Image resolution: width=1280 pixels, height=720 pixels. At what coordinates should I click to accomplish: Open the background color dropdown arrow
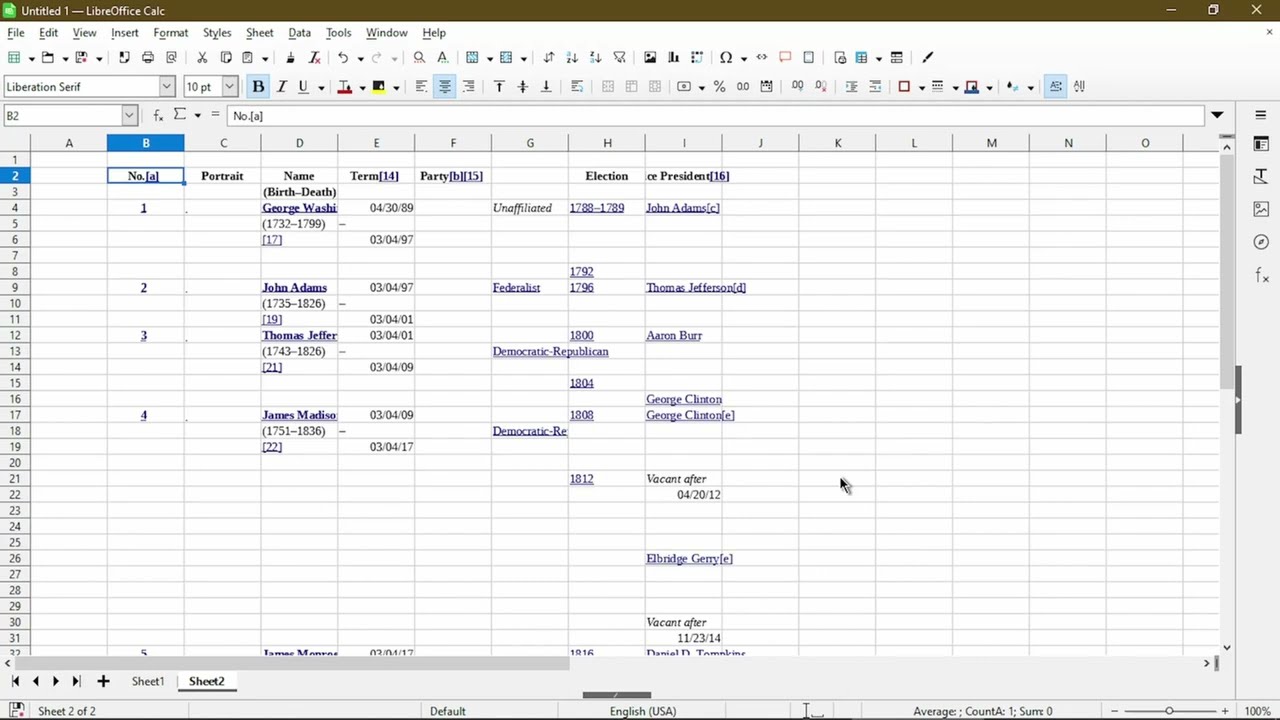coord(396,88)
